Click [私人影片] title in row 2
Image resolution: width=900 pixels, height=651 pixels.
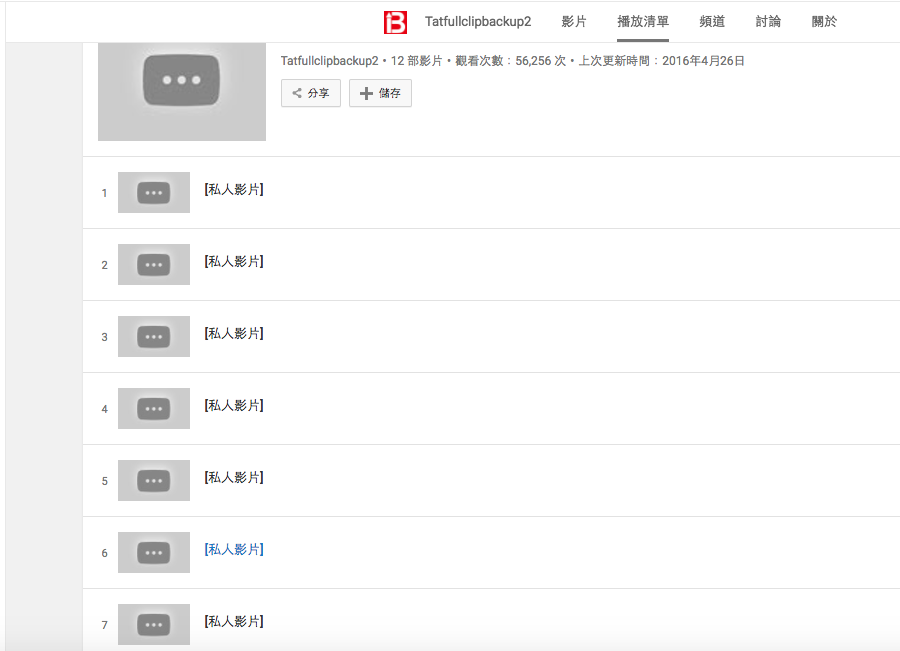pyautogui.click(x=234, y=262)
